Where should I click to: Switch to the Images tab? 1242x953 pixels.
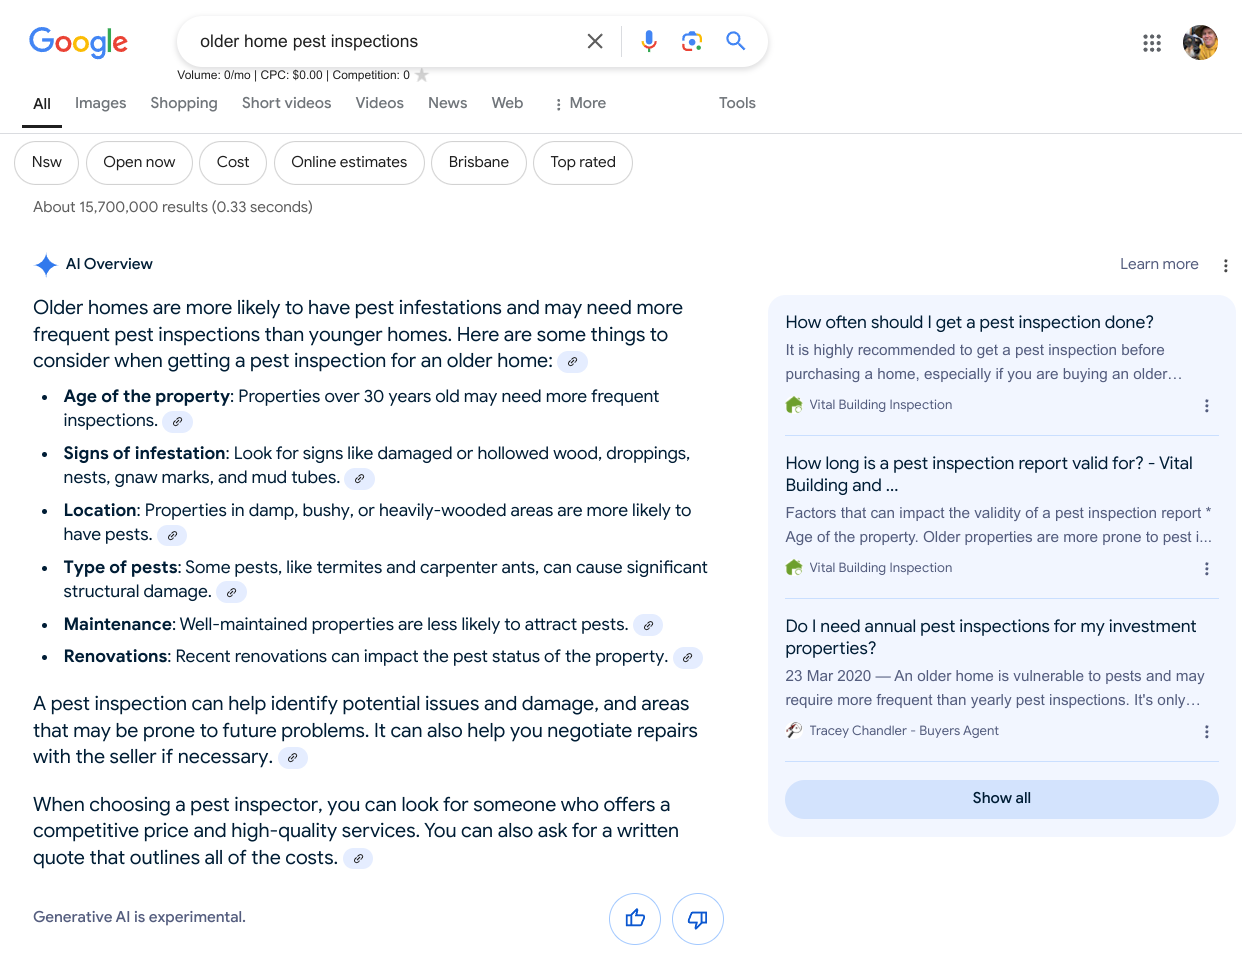coord(101,104)
